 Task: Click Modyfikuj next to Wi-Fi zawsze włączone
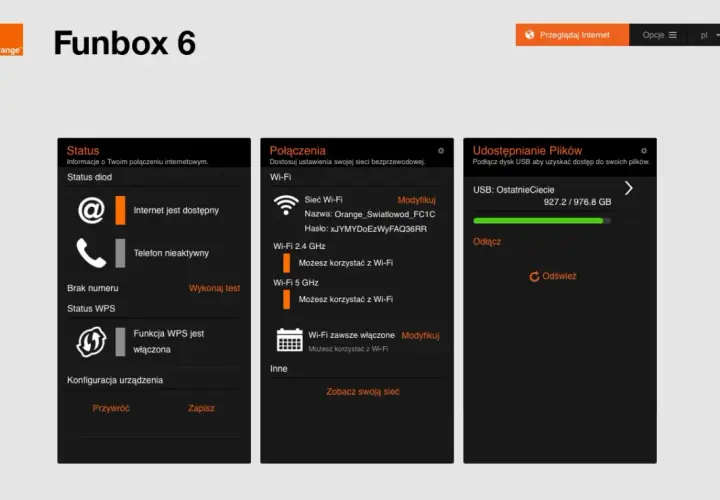pos(420,336)
